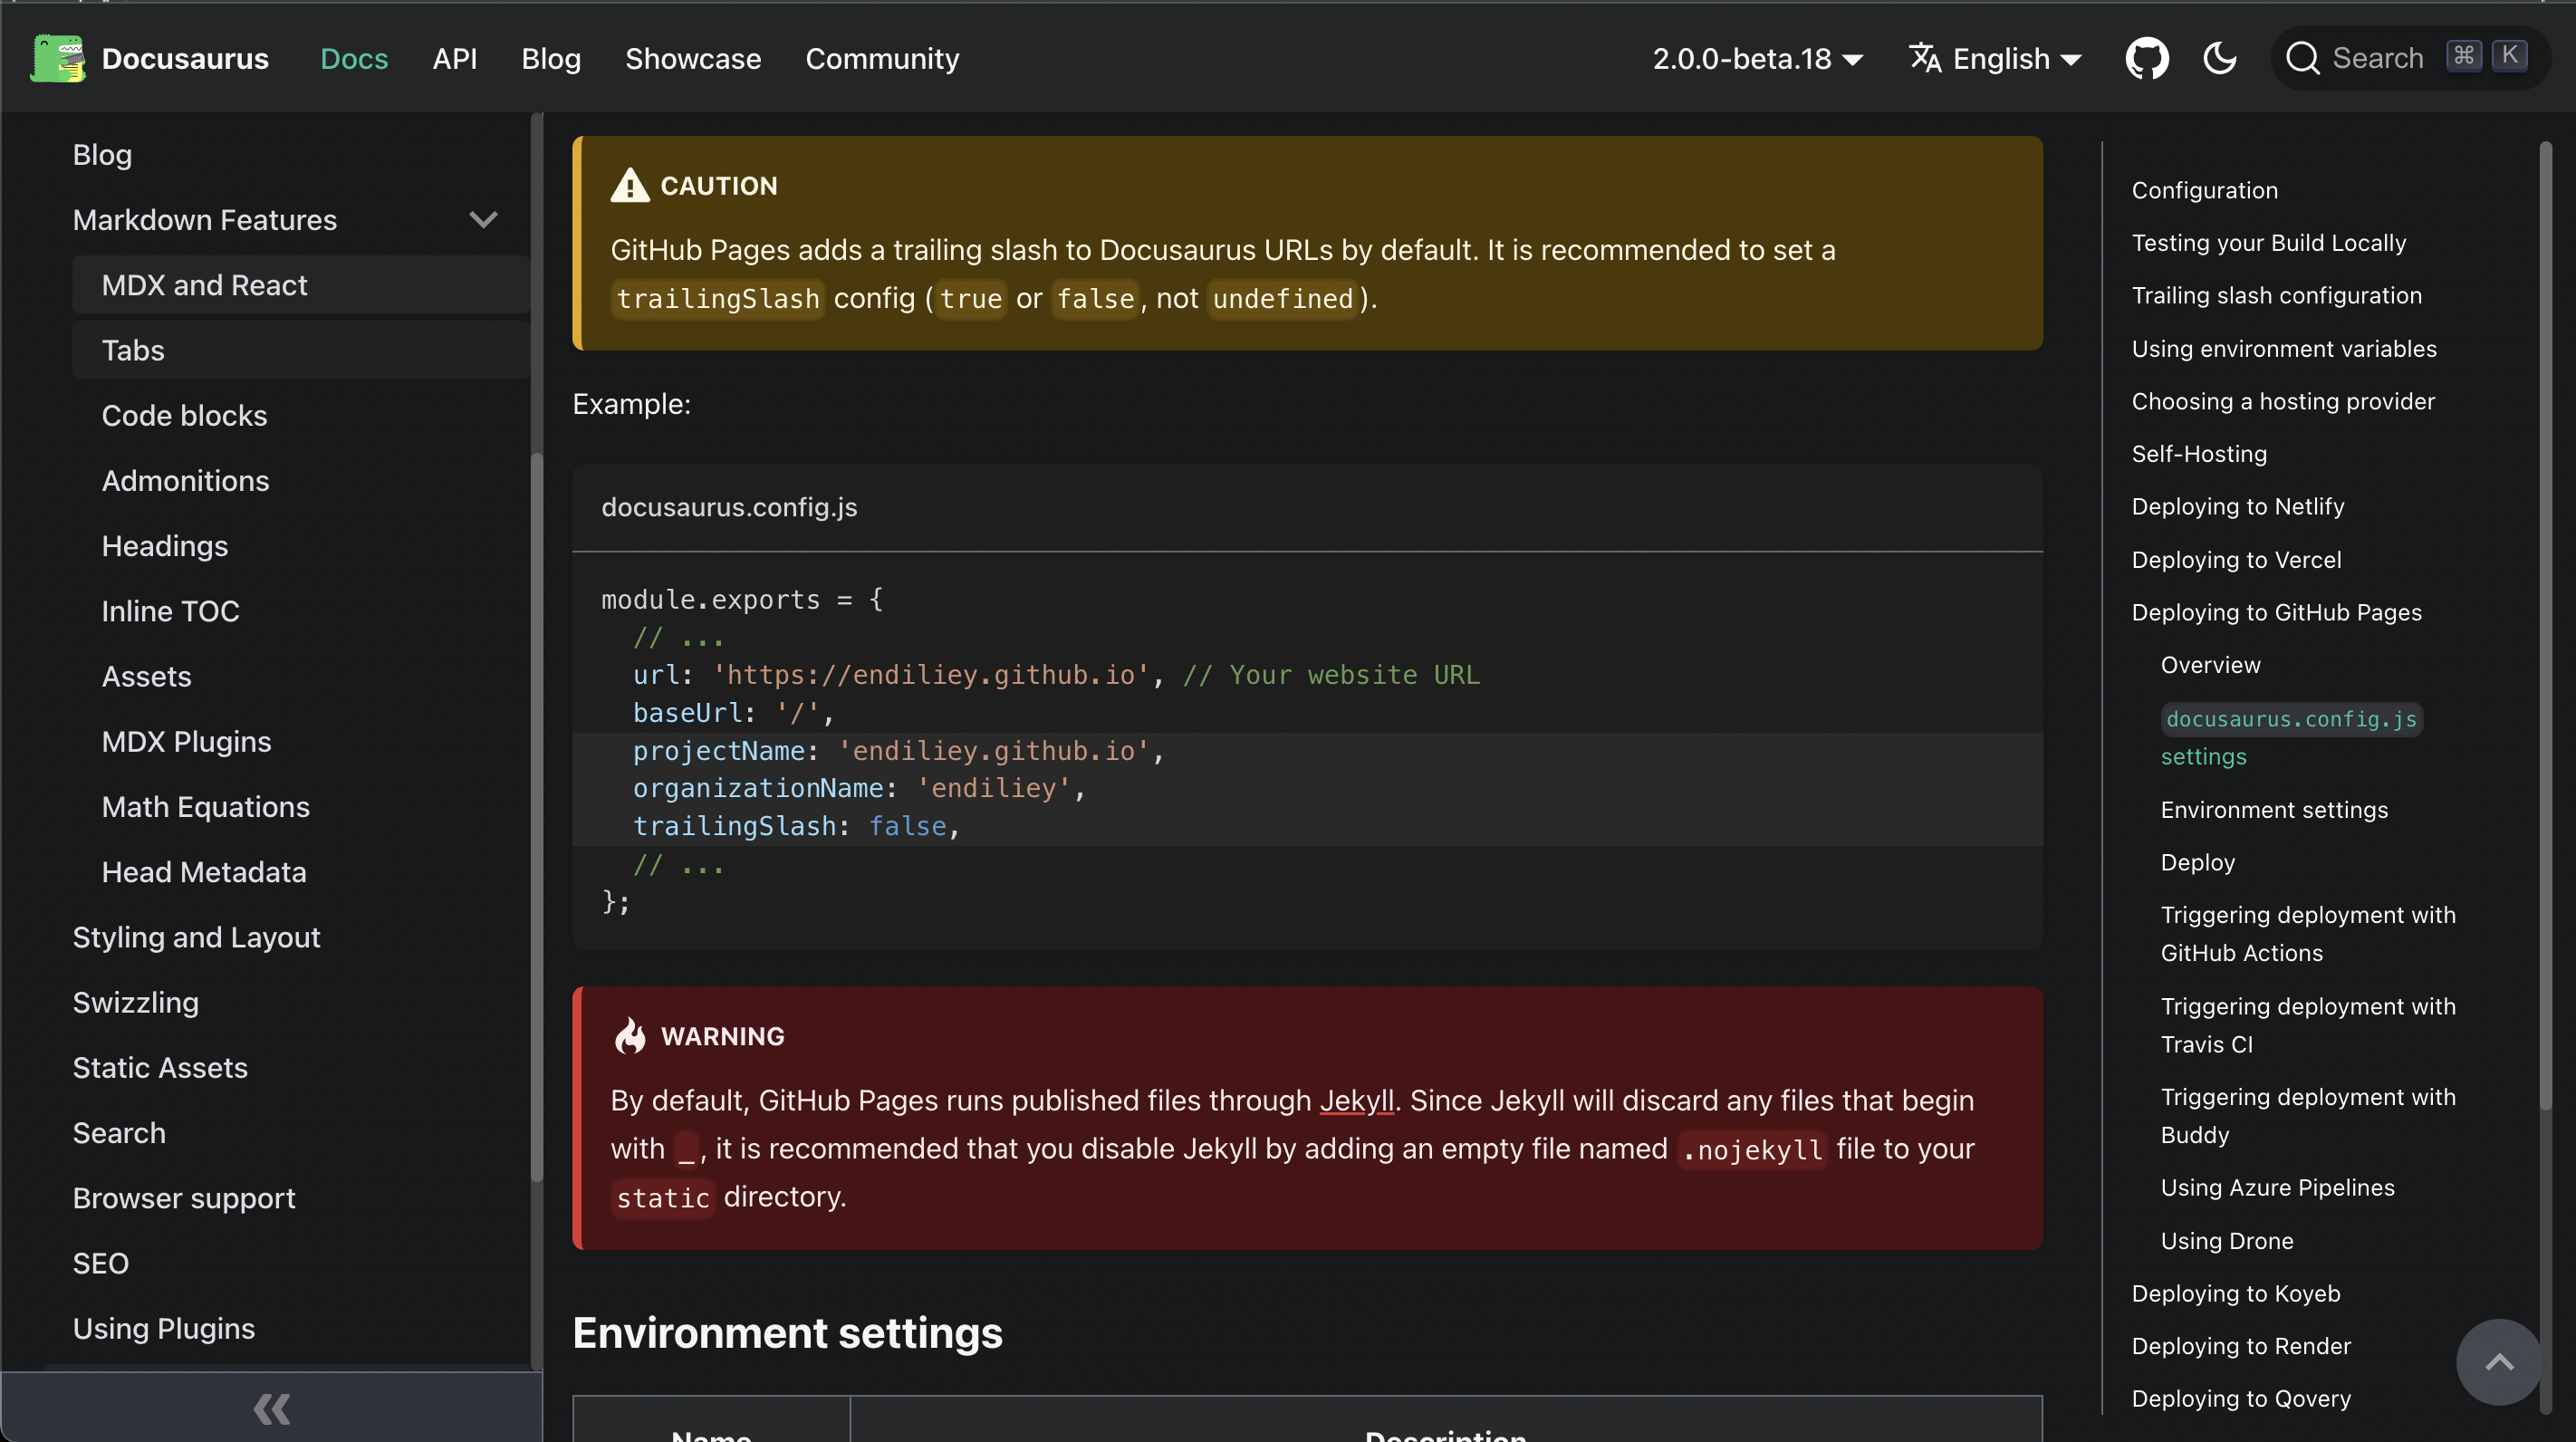Image resolution: width=2576 pixels, height=1442 pixels.
Task: Jump to Triggering deployment with Travis CI
Action: [2307, 1025]
